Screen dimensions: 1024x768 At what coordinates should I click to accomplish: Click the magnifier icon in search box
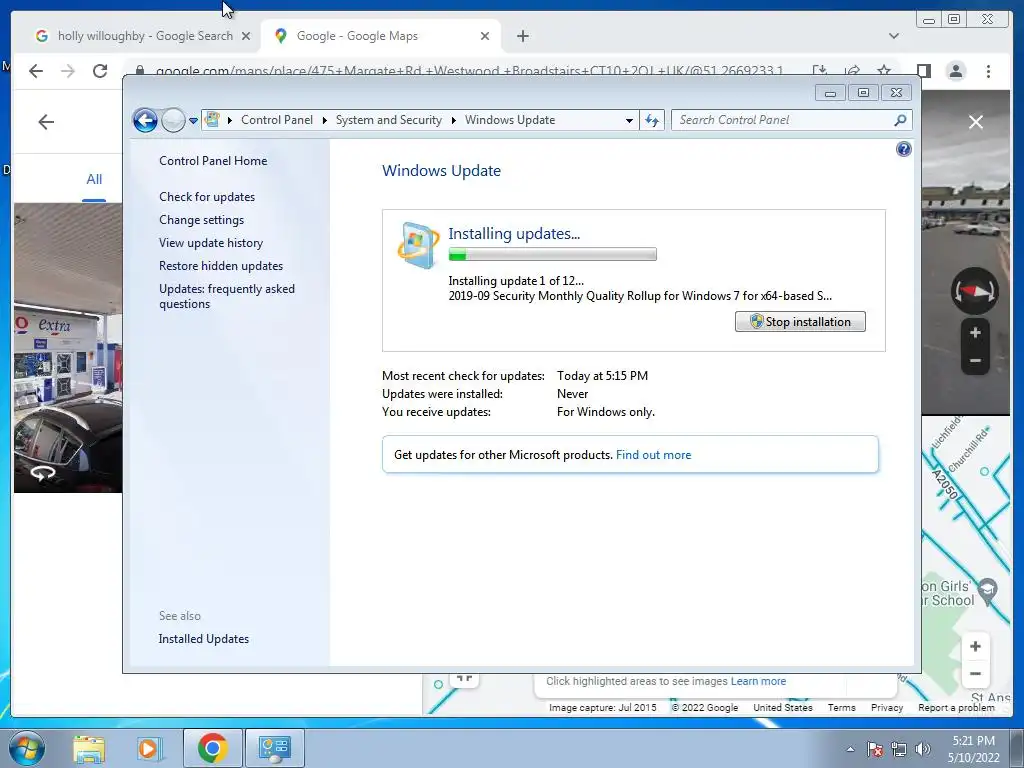tap(901, 120)
